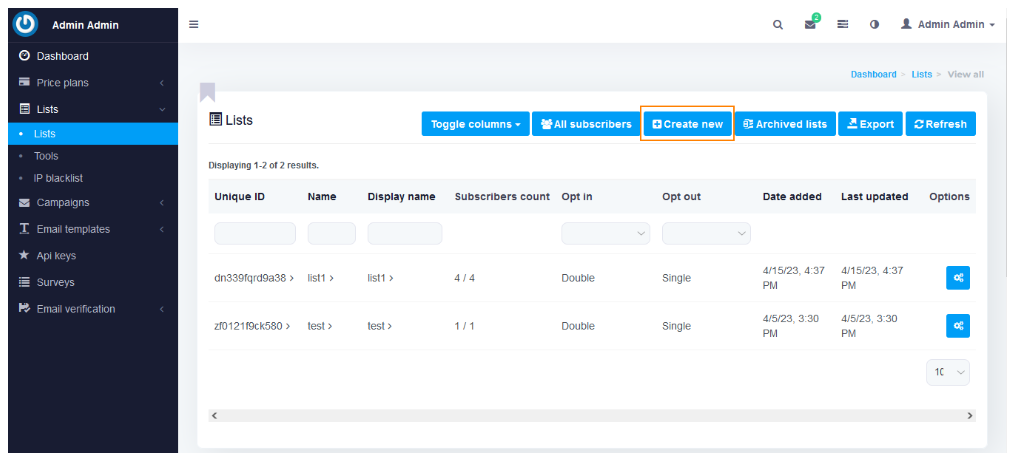Open the Admin Admin user menu
The image size is (1024, 458).
click(x=948, y=25)
